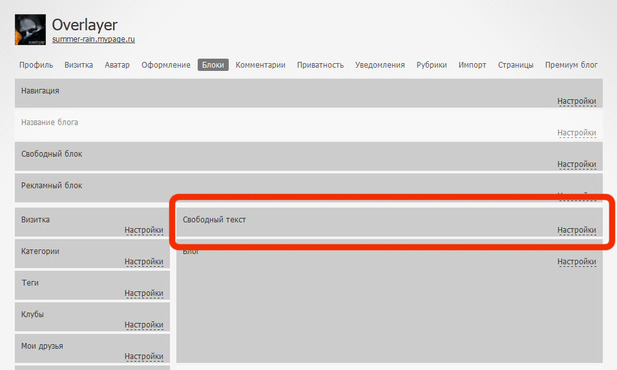Go to the Аватар tab
The height and width of the screenshot is (370, 617).
(117, 65)
